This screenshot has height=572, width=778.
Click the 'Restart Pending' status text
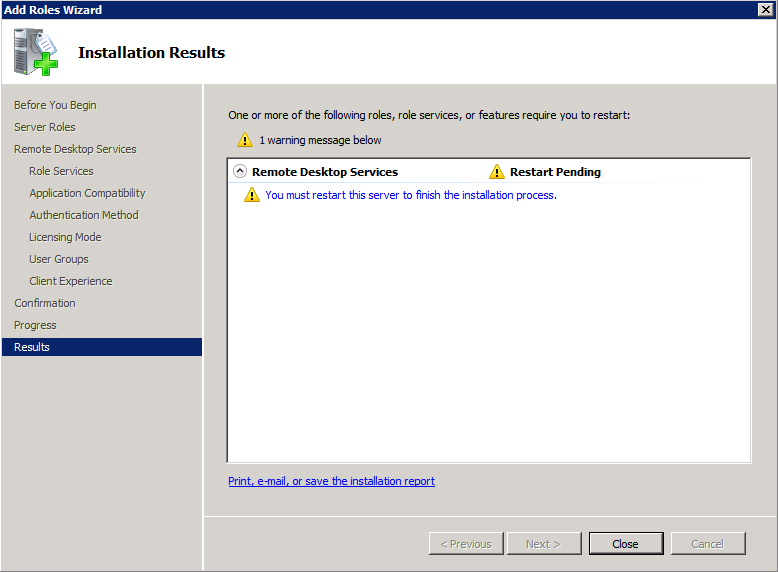(555, 172)
